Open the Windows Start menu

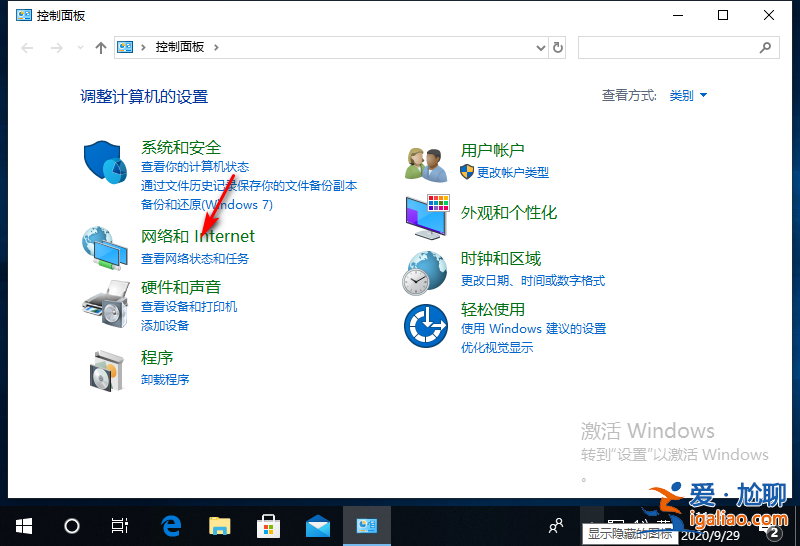24,526
